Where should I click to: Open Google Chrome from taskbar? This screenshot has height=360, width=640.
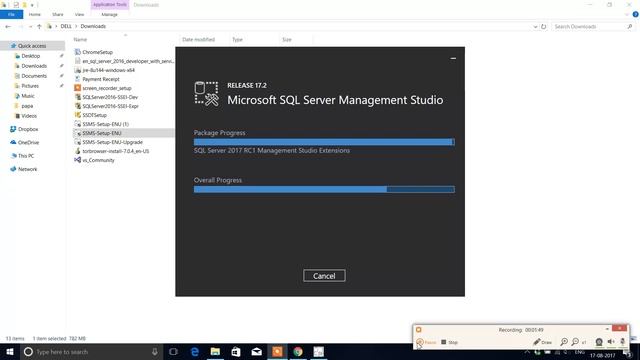[298, 351]
